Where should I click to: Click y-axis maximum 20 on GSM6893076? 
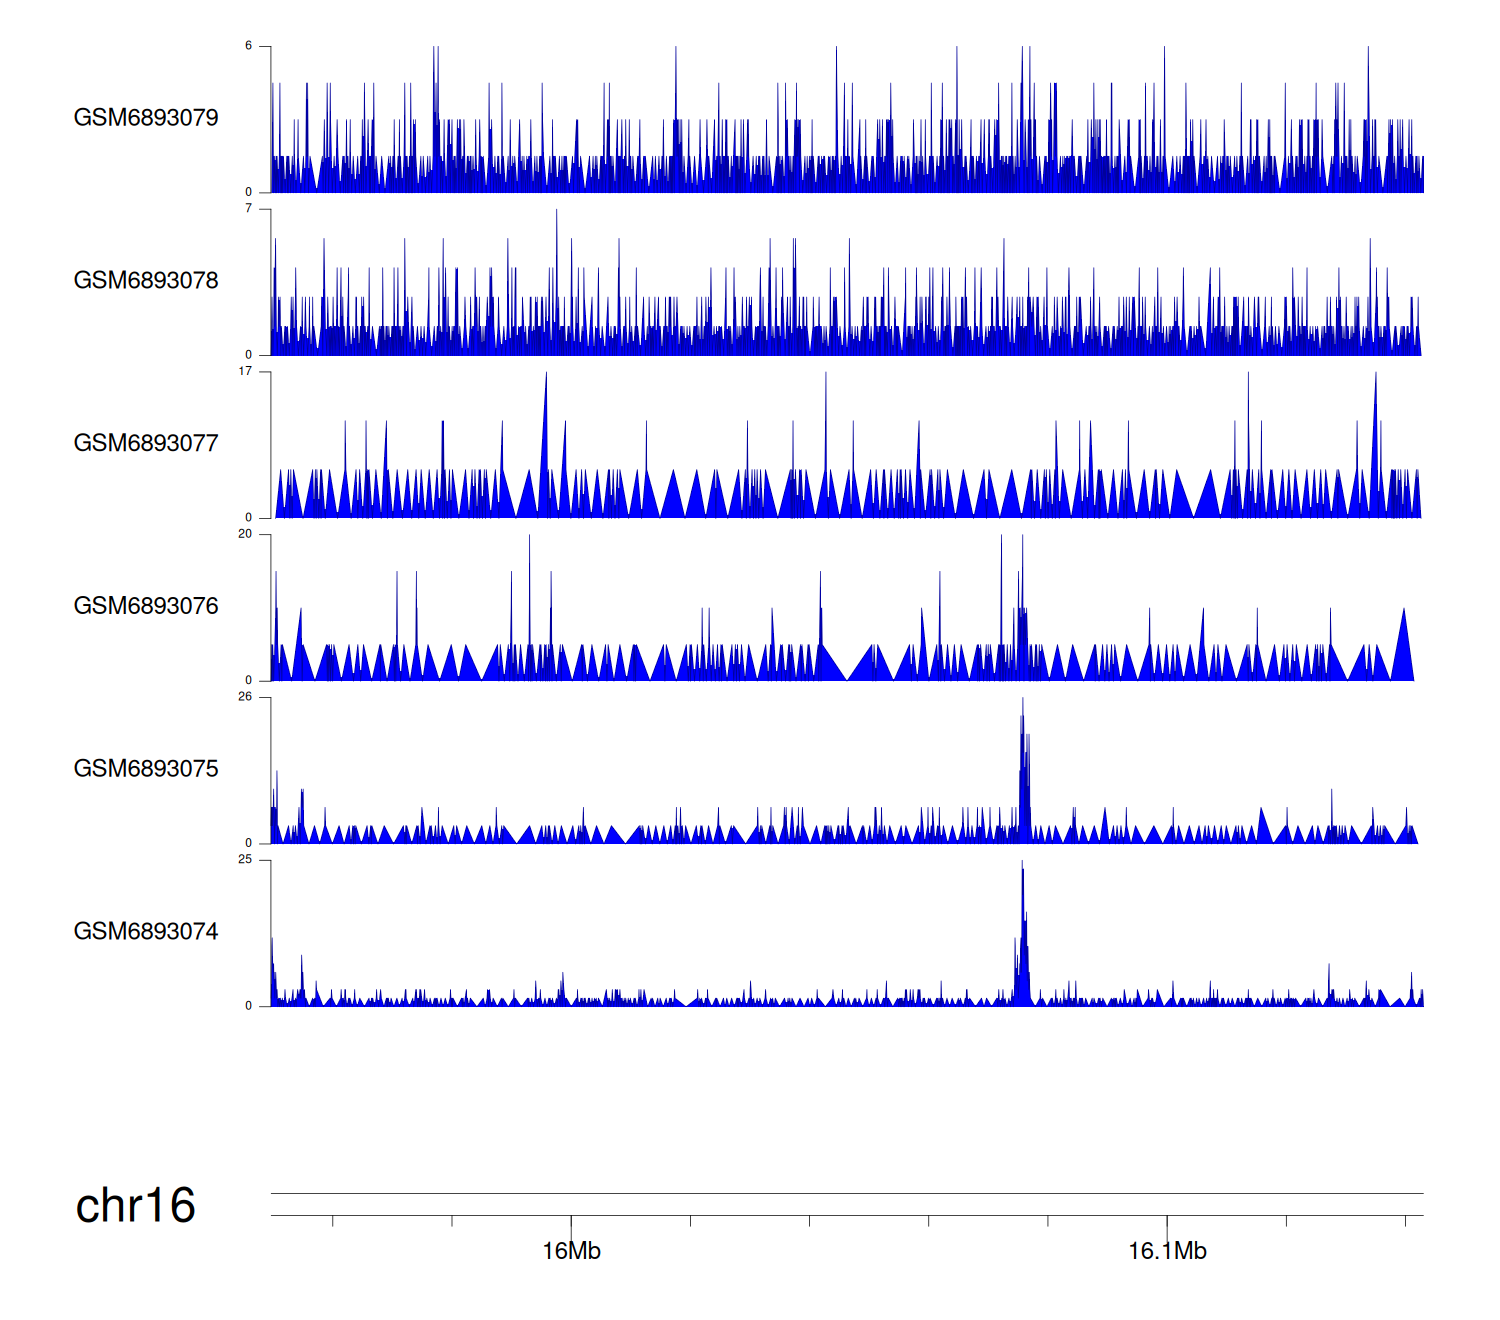click(246, 534)
